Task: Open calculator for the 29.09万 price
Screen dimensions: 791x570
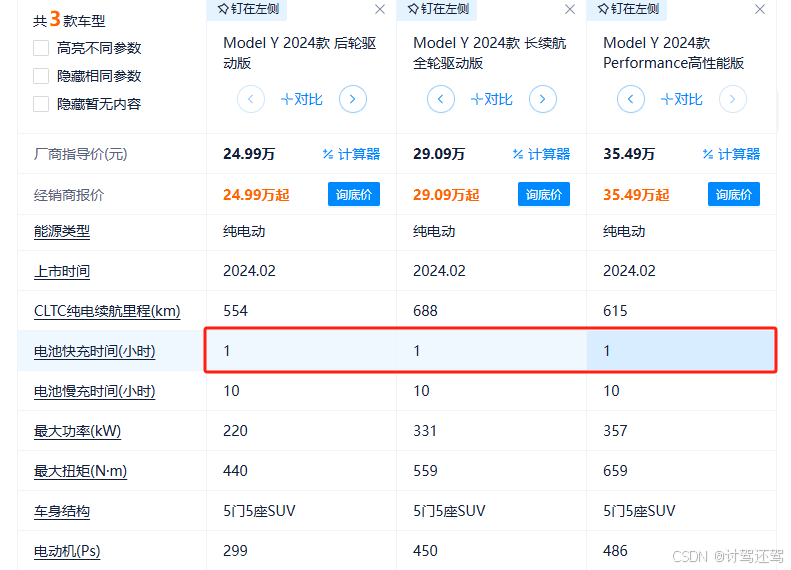Action: tap(541, 154)
